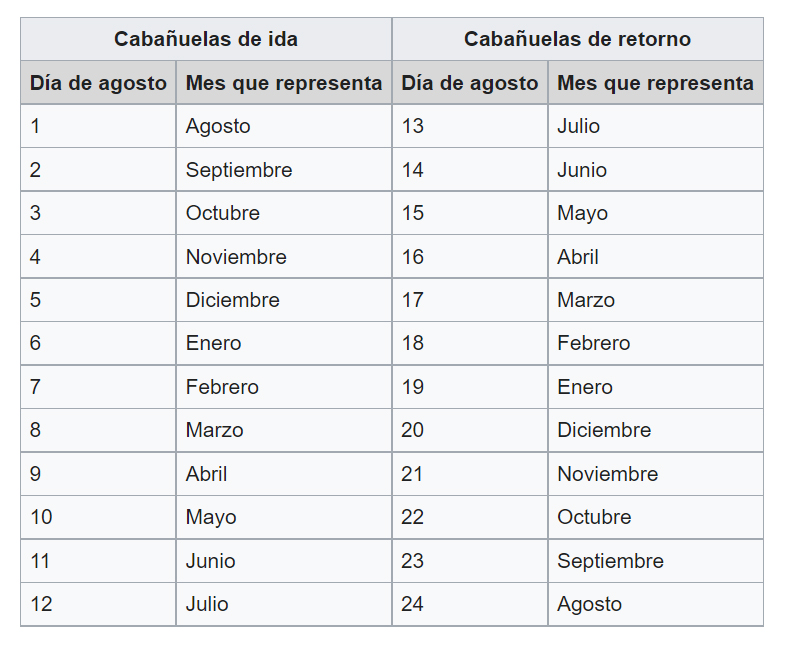The height and width of the screenshot is (648, 792).
Task: Select "Diciembre" next to day 20
Action: click(604, 430)
